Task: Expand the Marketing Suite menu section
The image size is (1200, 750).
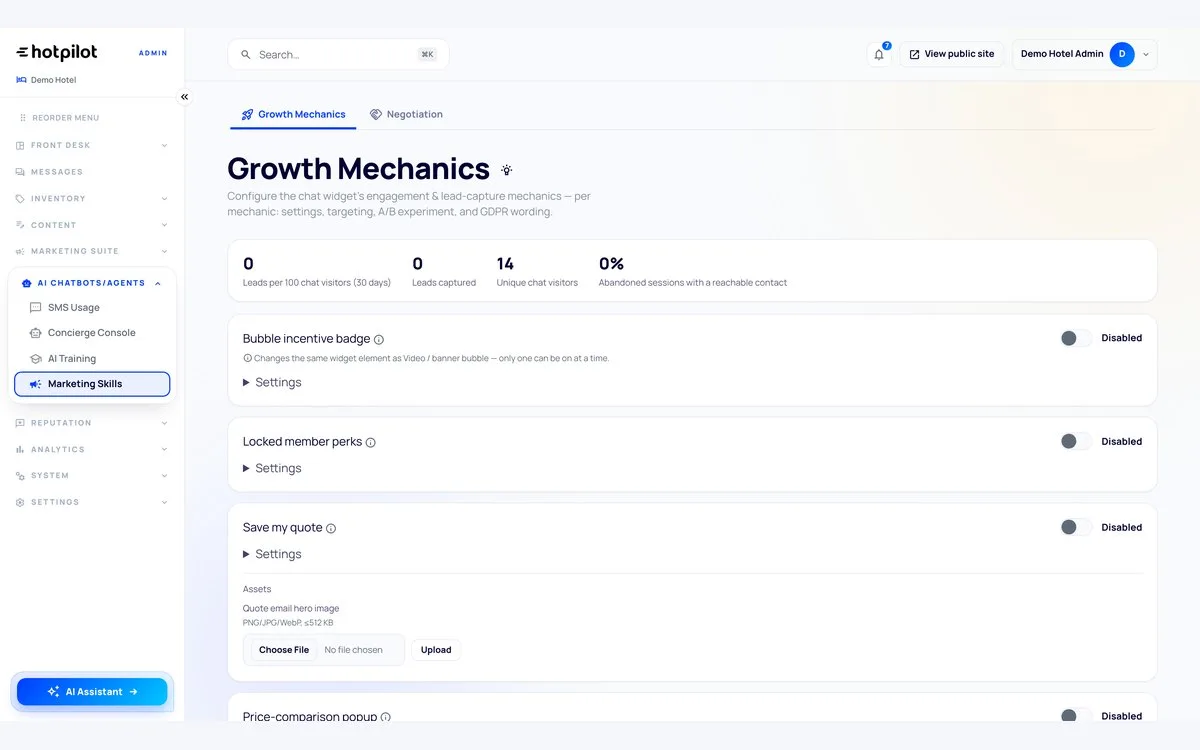Action: click(x=92, y=251)
